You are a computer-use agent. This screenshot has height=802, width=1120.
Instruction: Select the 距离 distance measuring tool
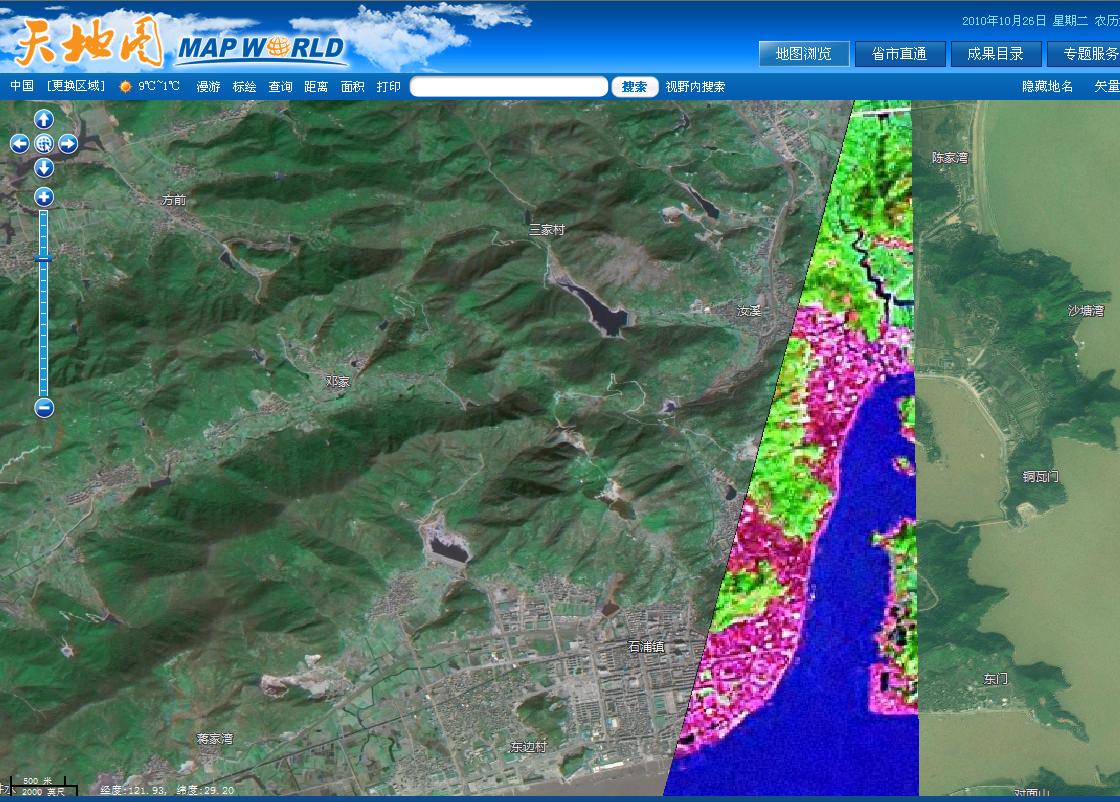pos(316,87)
